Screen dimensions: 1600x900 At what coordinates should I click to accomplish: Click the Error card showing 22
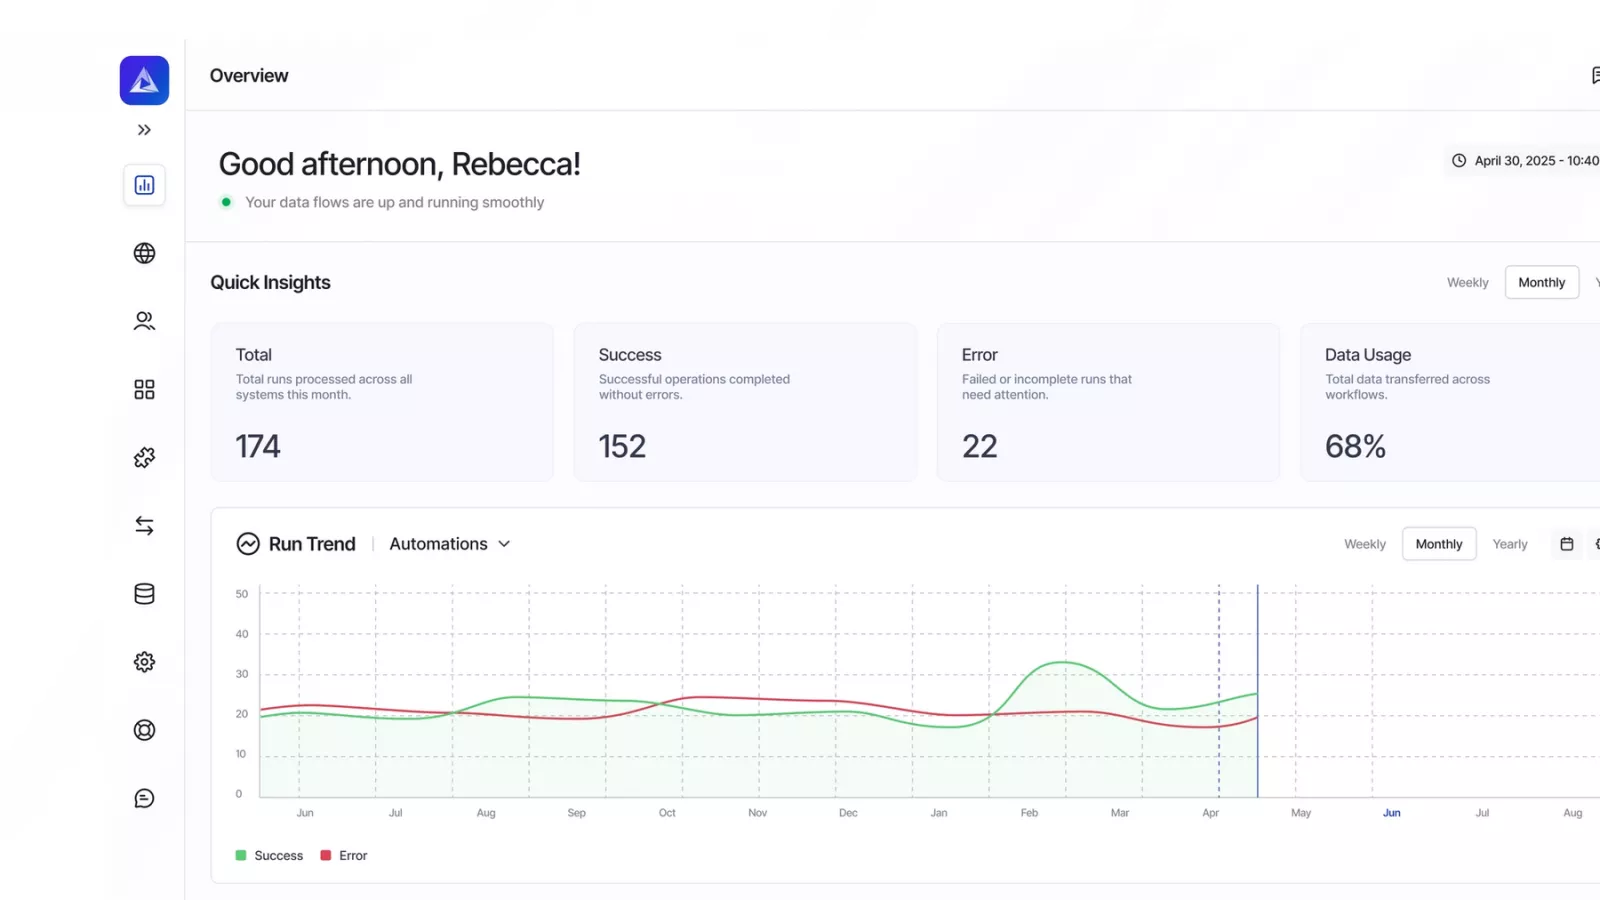(x=1108, y=402)
